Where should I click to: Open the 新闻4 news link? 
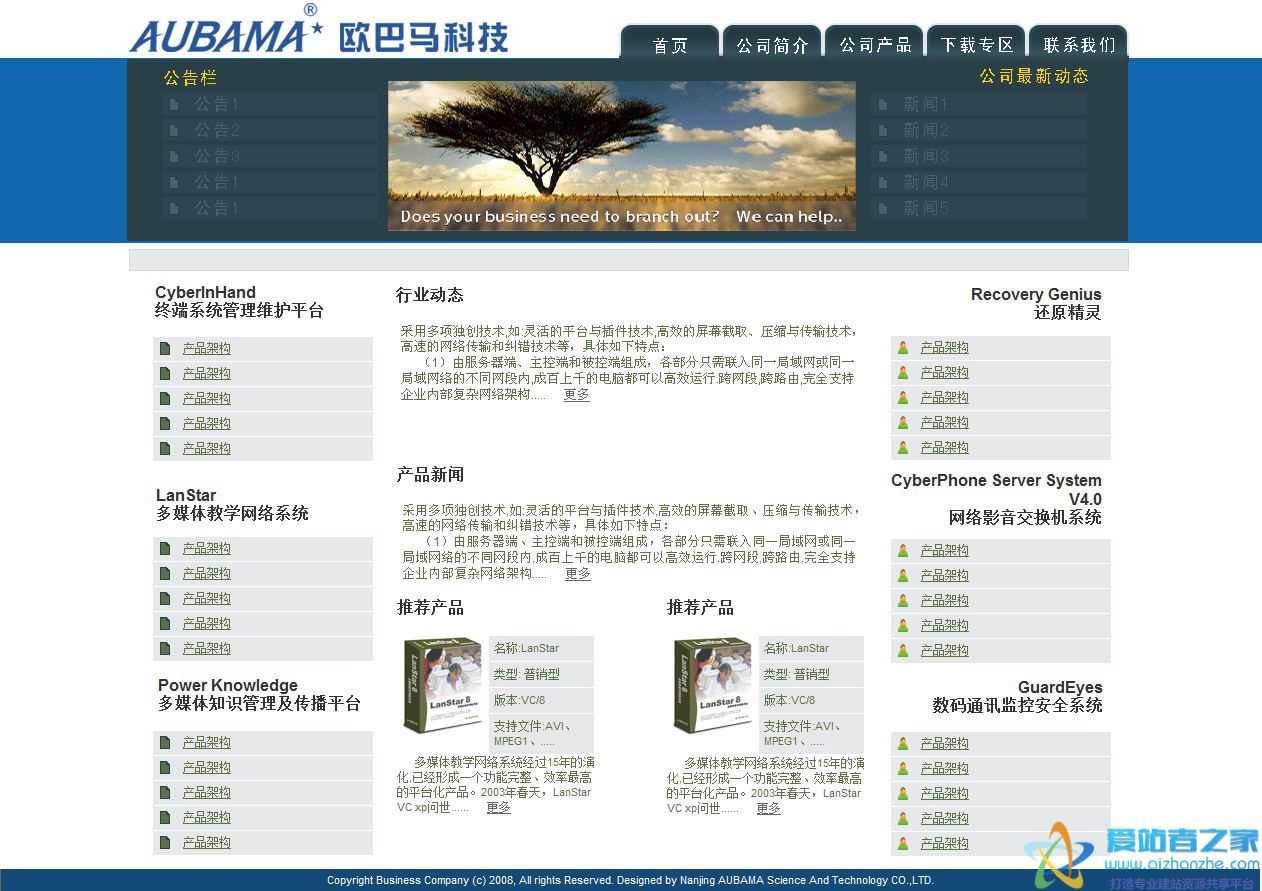point(926,182)
